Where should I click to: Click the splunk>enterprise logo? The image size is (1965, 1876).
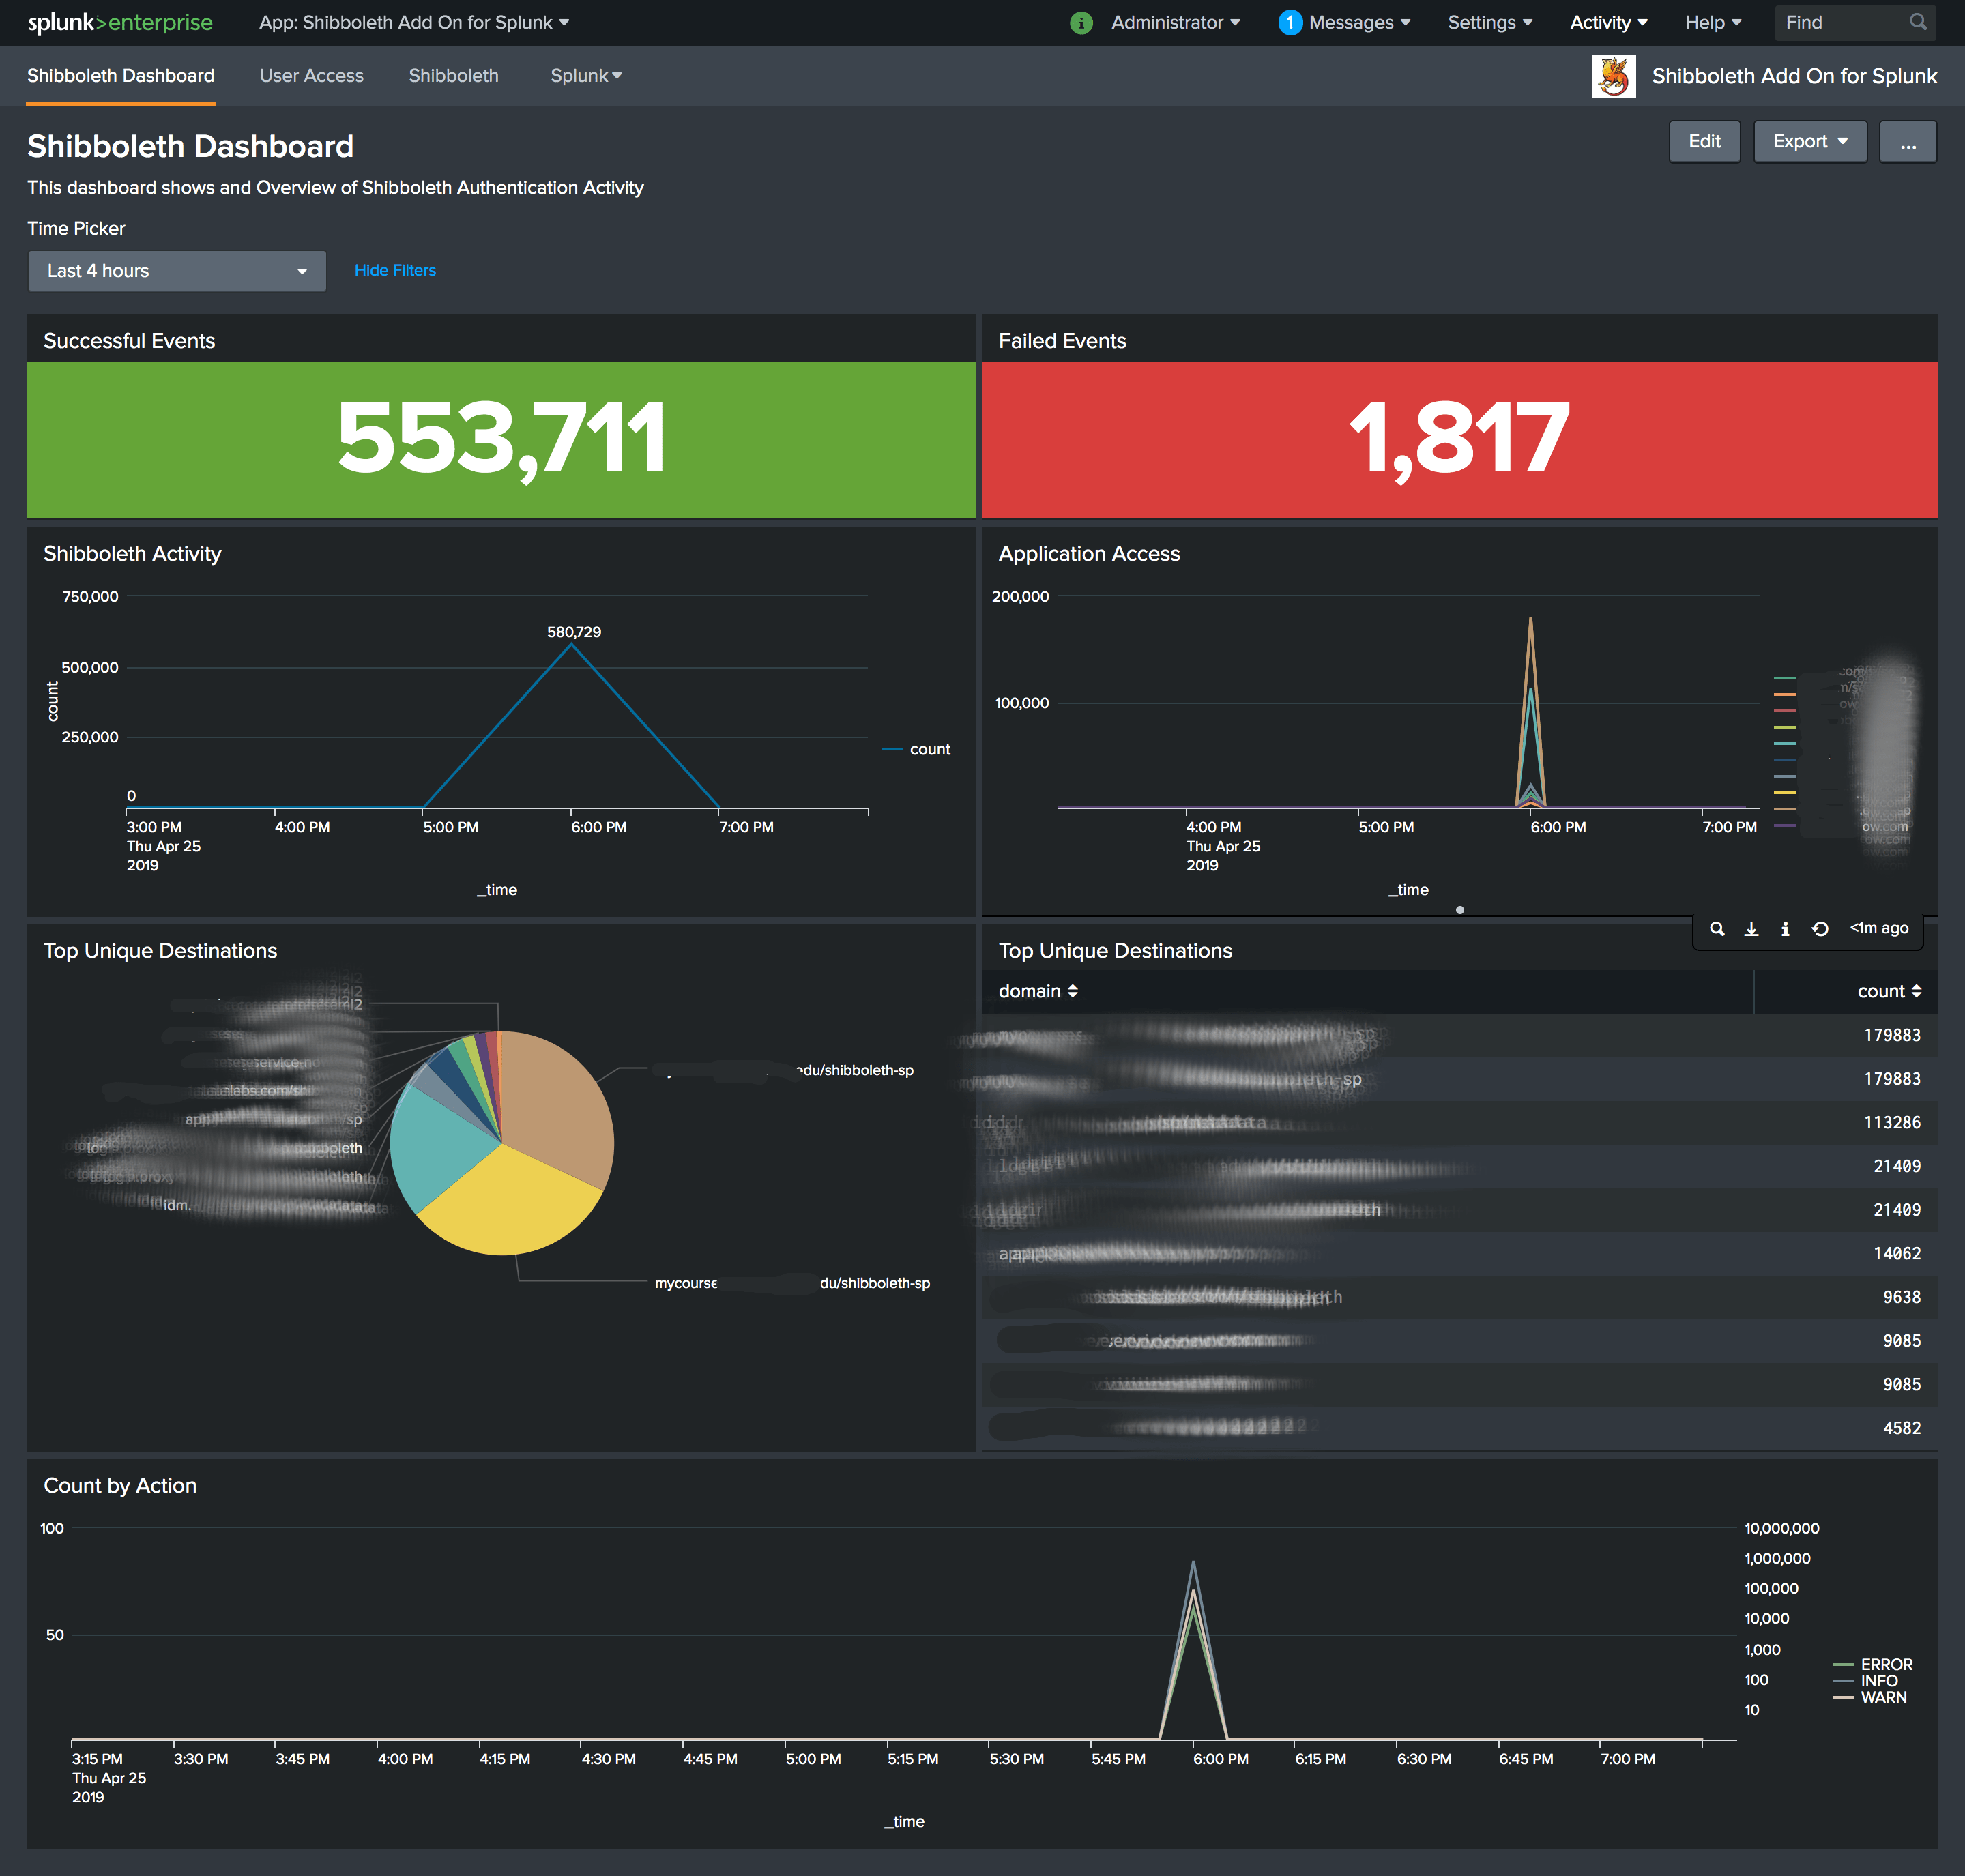(x=120, y=22)
